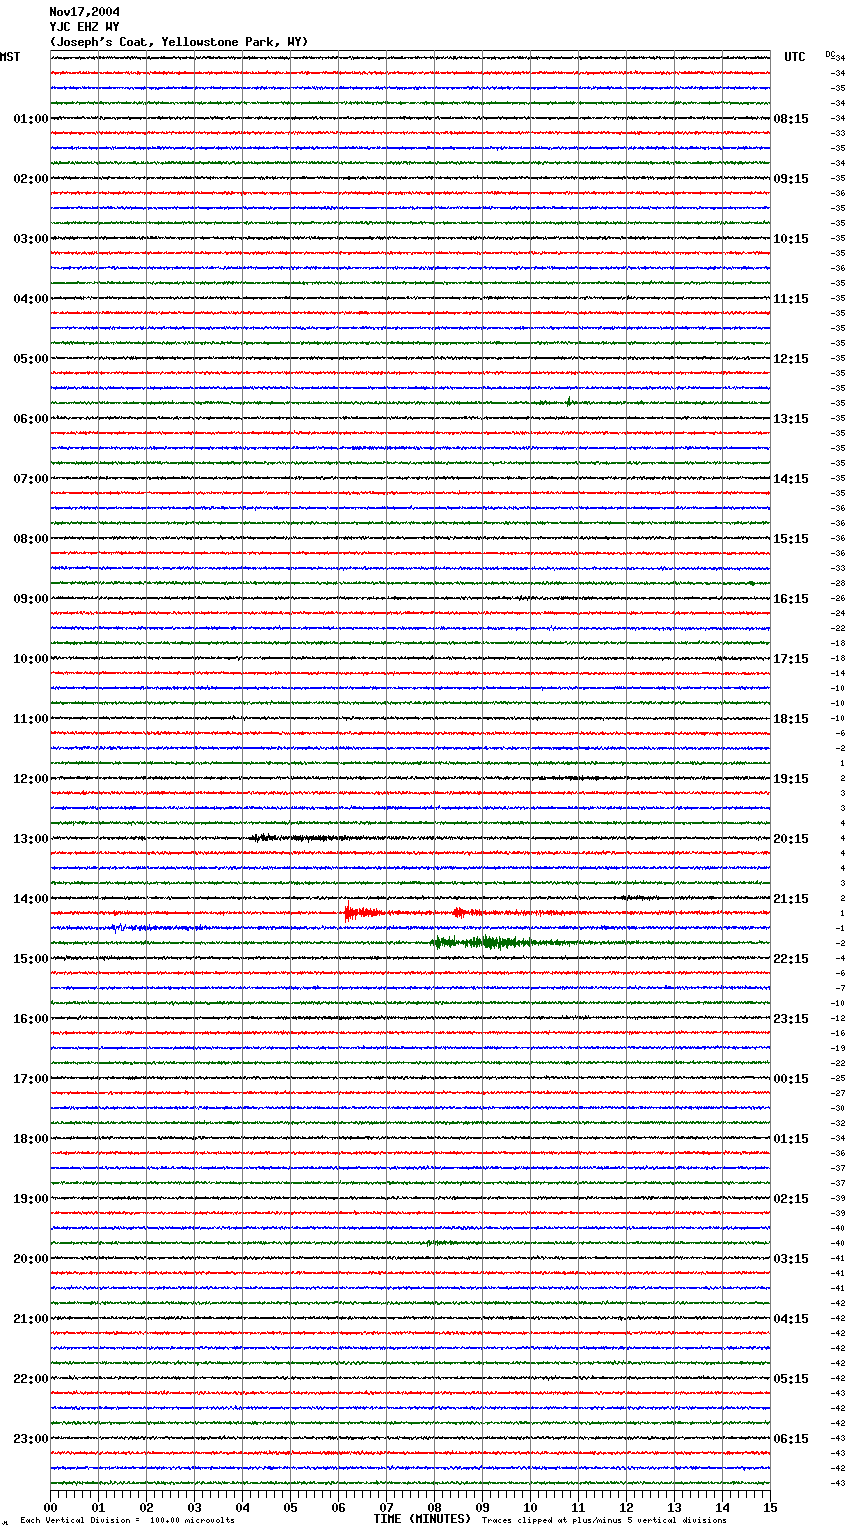
Task: Select the "20:00" MST hour label
Action: click(31, 1259)
